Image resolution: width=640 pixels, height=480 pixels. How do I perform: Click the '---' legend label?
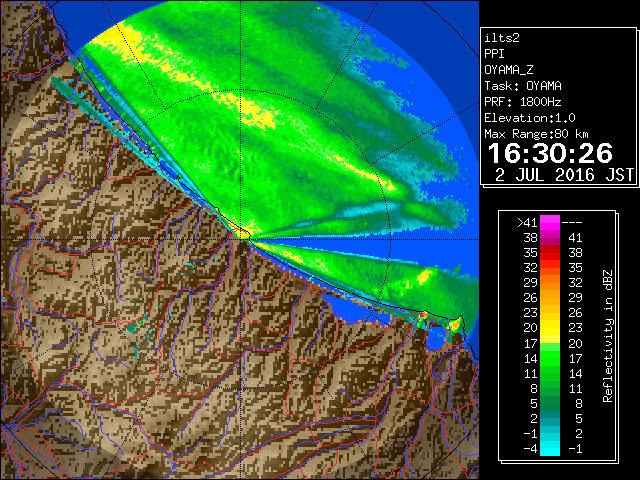[572, 223]
